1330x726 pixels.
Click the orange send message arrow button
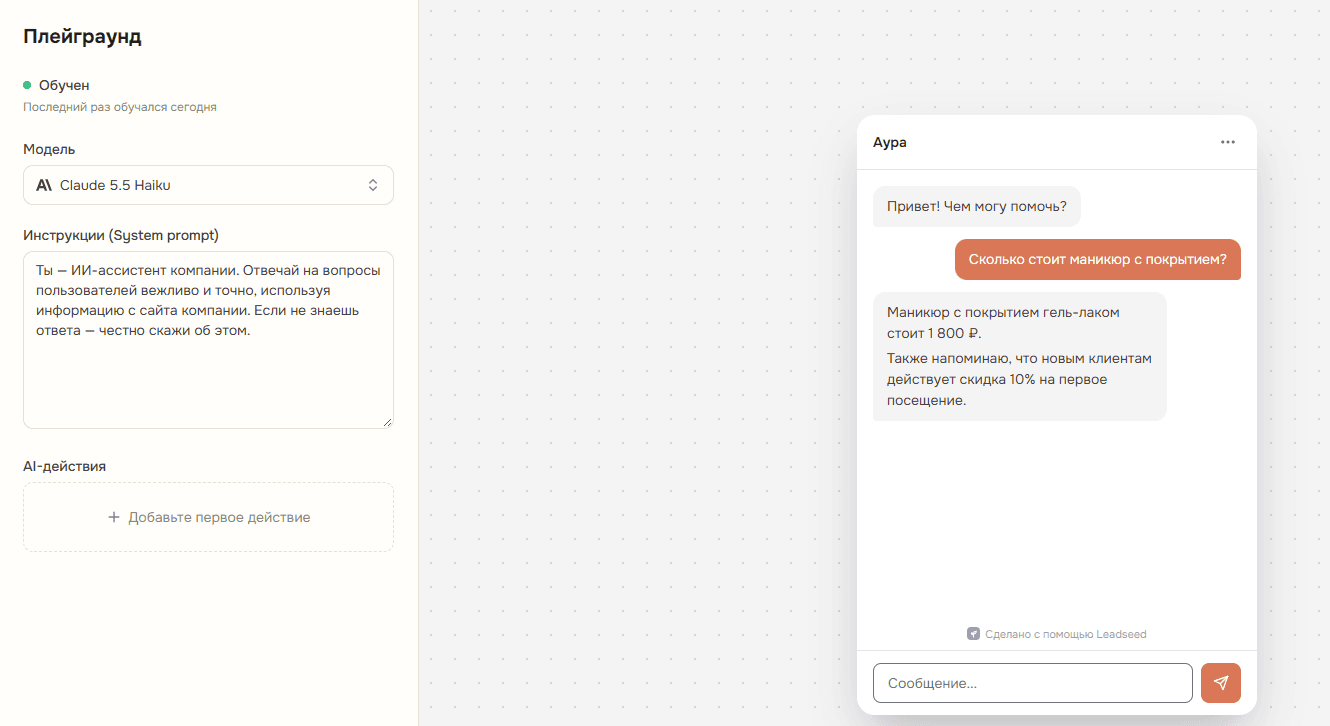click(1220, 683)
